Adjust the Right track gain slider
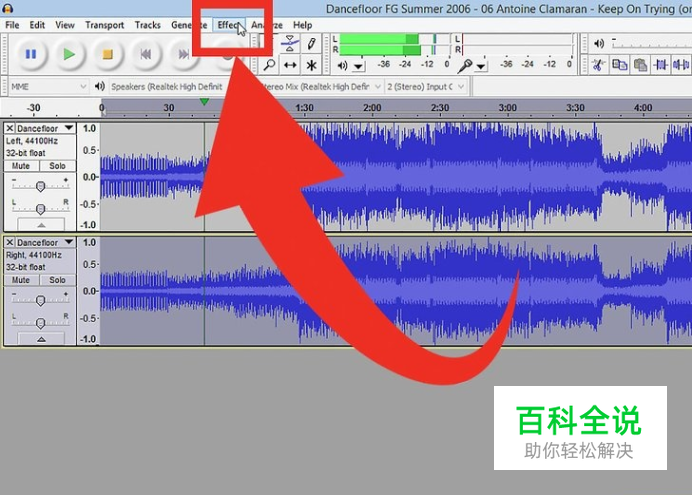The image size is (692, 495). 40,300
